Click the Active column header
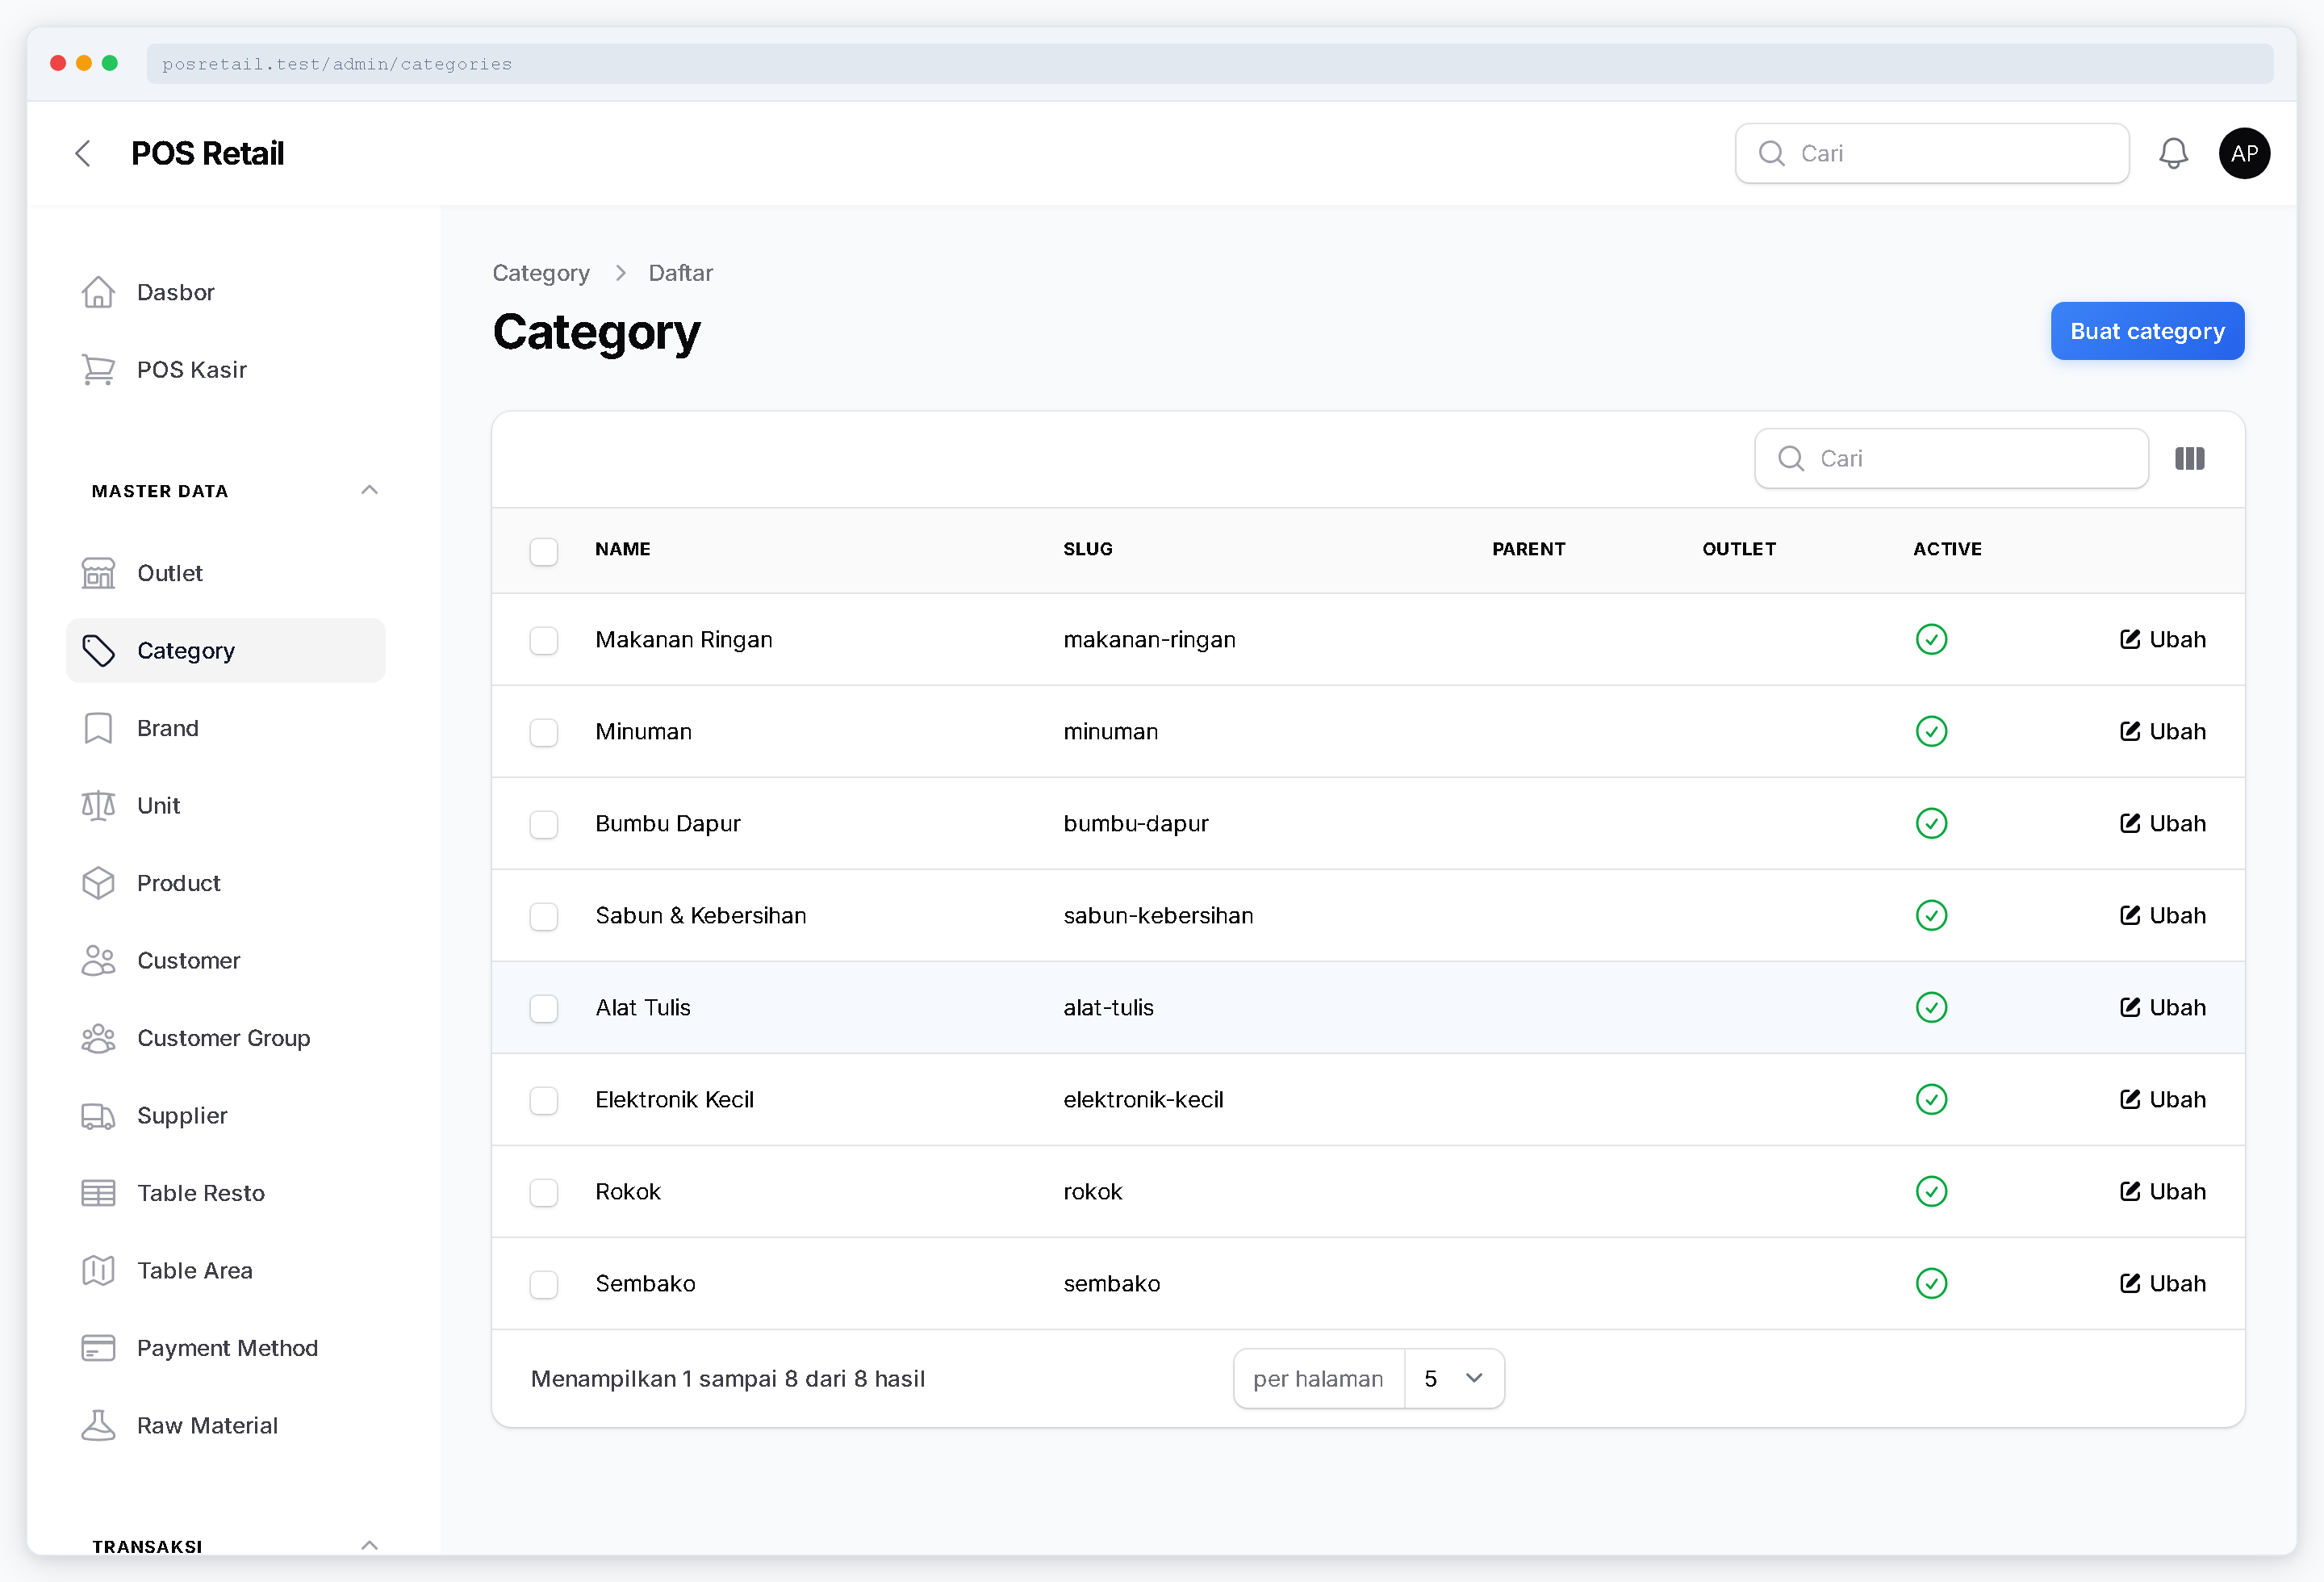This screenshot has height=1582, width=2324. coord(1947,549)
